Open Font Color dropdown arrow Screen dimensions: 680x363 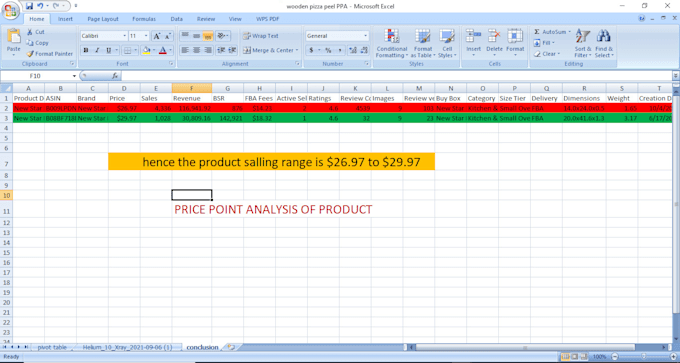coord(170,50)
